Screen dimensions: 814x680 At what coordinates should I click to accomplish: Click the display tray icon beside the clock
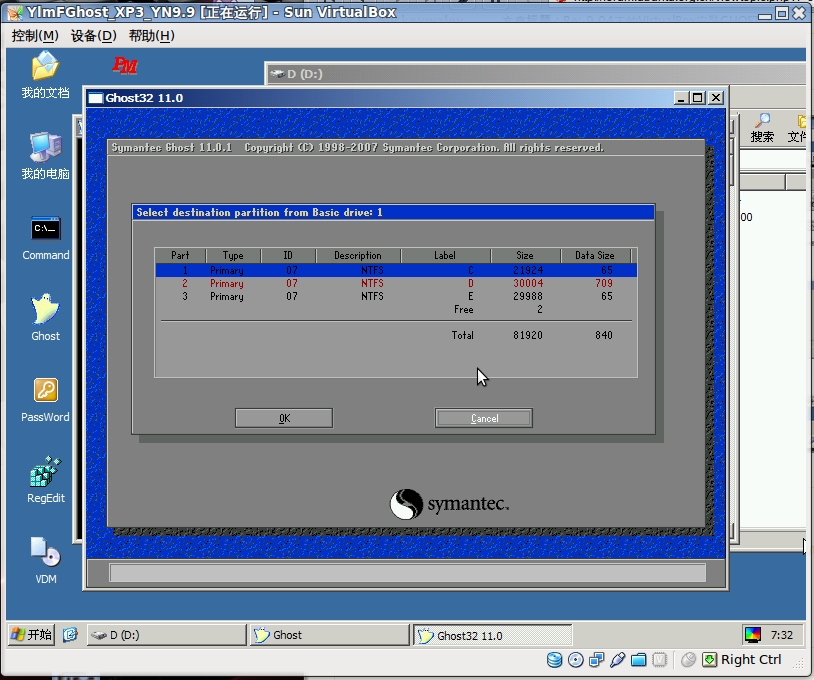click(752, 634)
